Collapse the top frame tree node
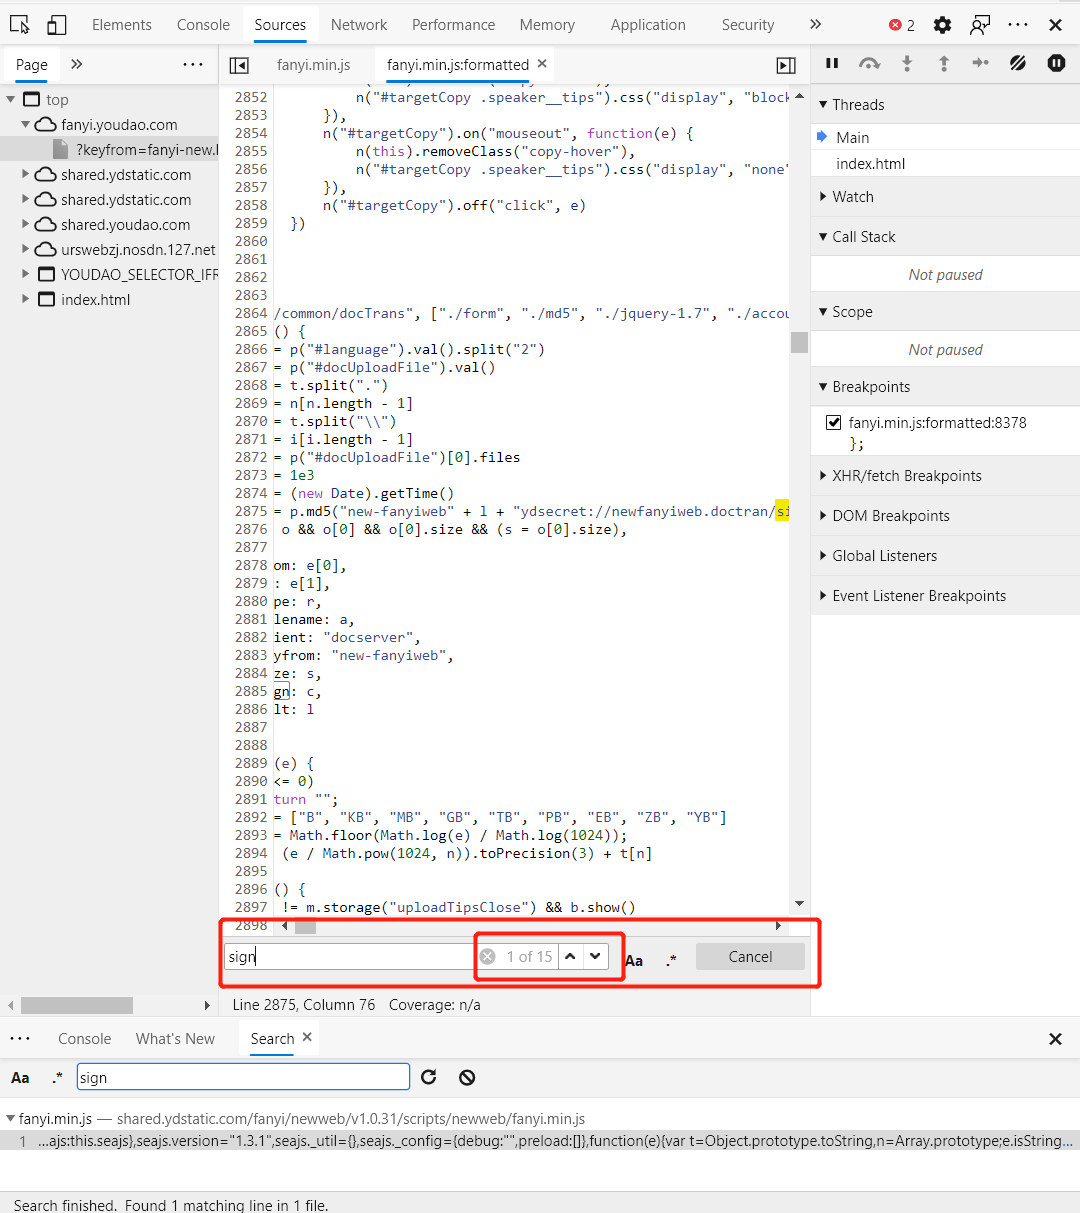The width and height of the screenshot is (1080, 1213). tap(11, 100)
